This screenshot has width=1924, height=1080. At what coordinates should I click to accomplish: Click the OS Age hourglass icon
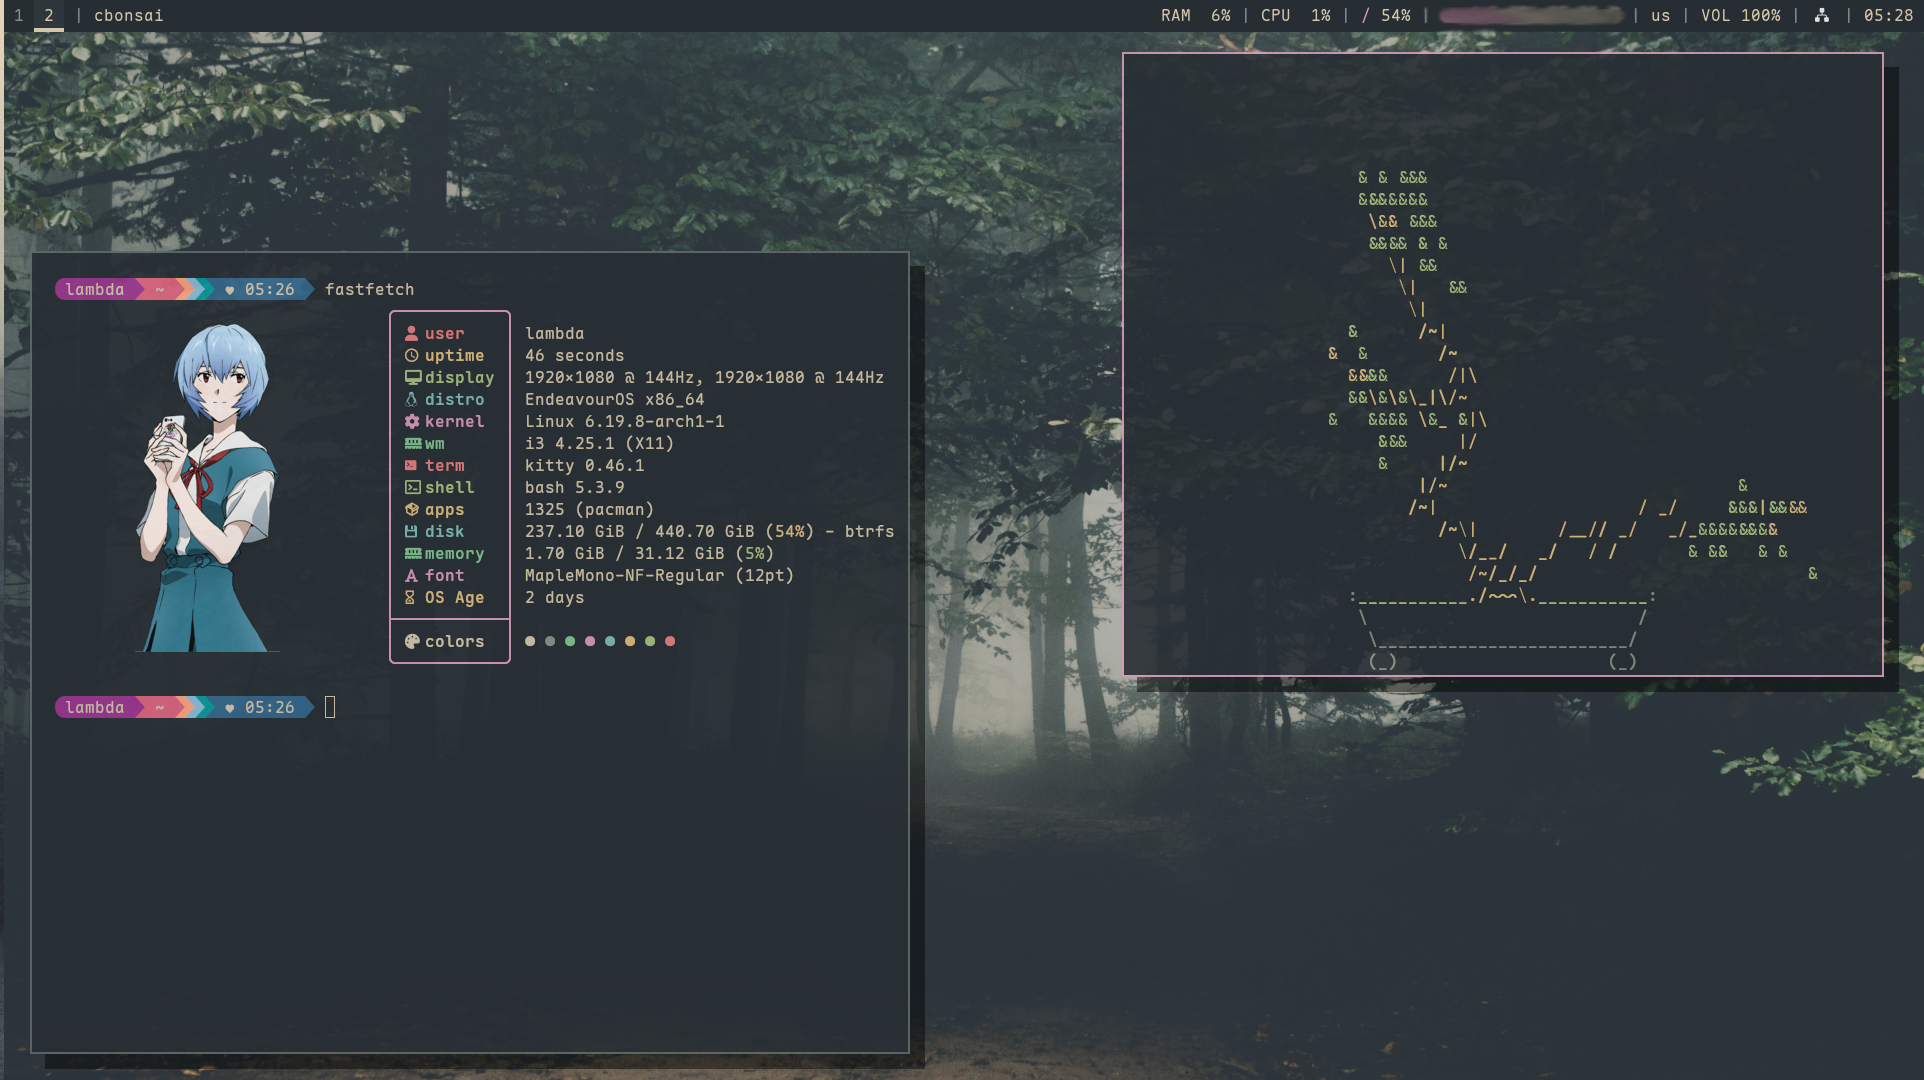click(x=410, y=598)
